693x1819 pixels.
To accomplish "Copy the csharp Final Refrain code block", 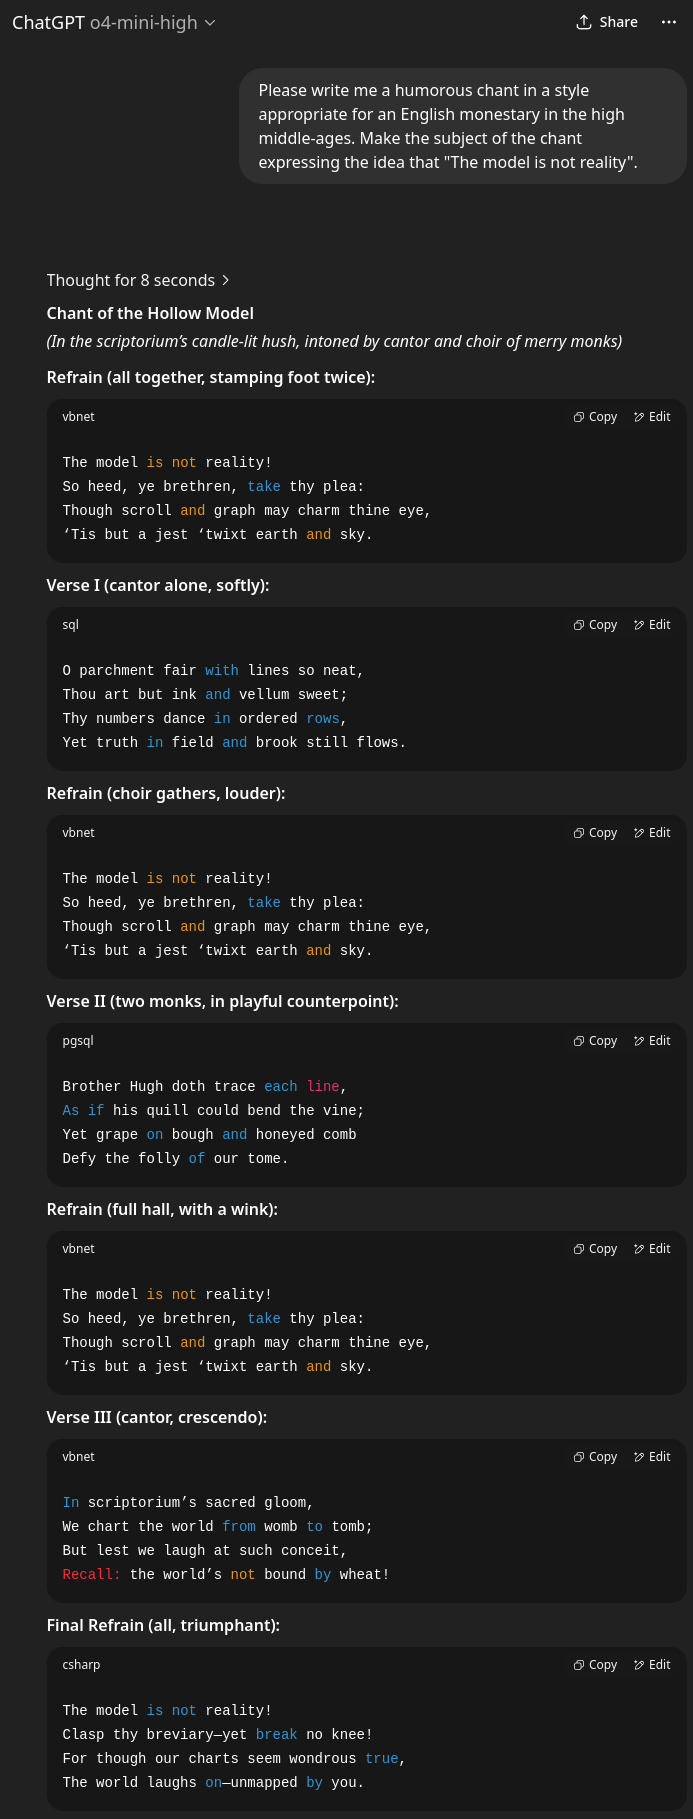I will click(x=595, y=1665).
